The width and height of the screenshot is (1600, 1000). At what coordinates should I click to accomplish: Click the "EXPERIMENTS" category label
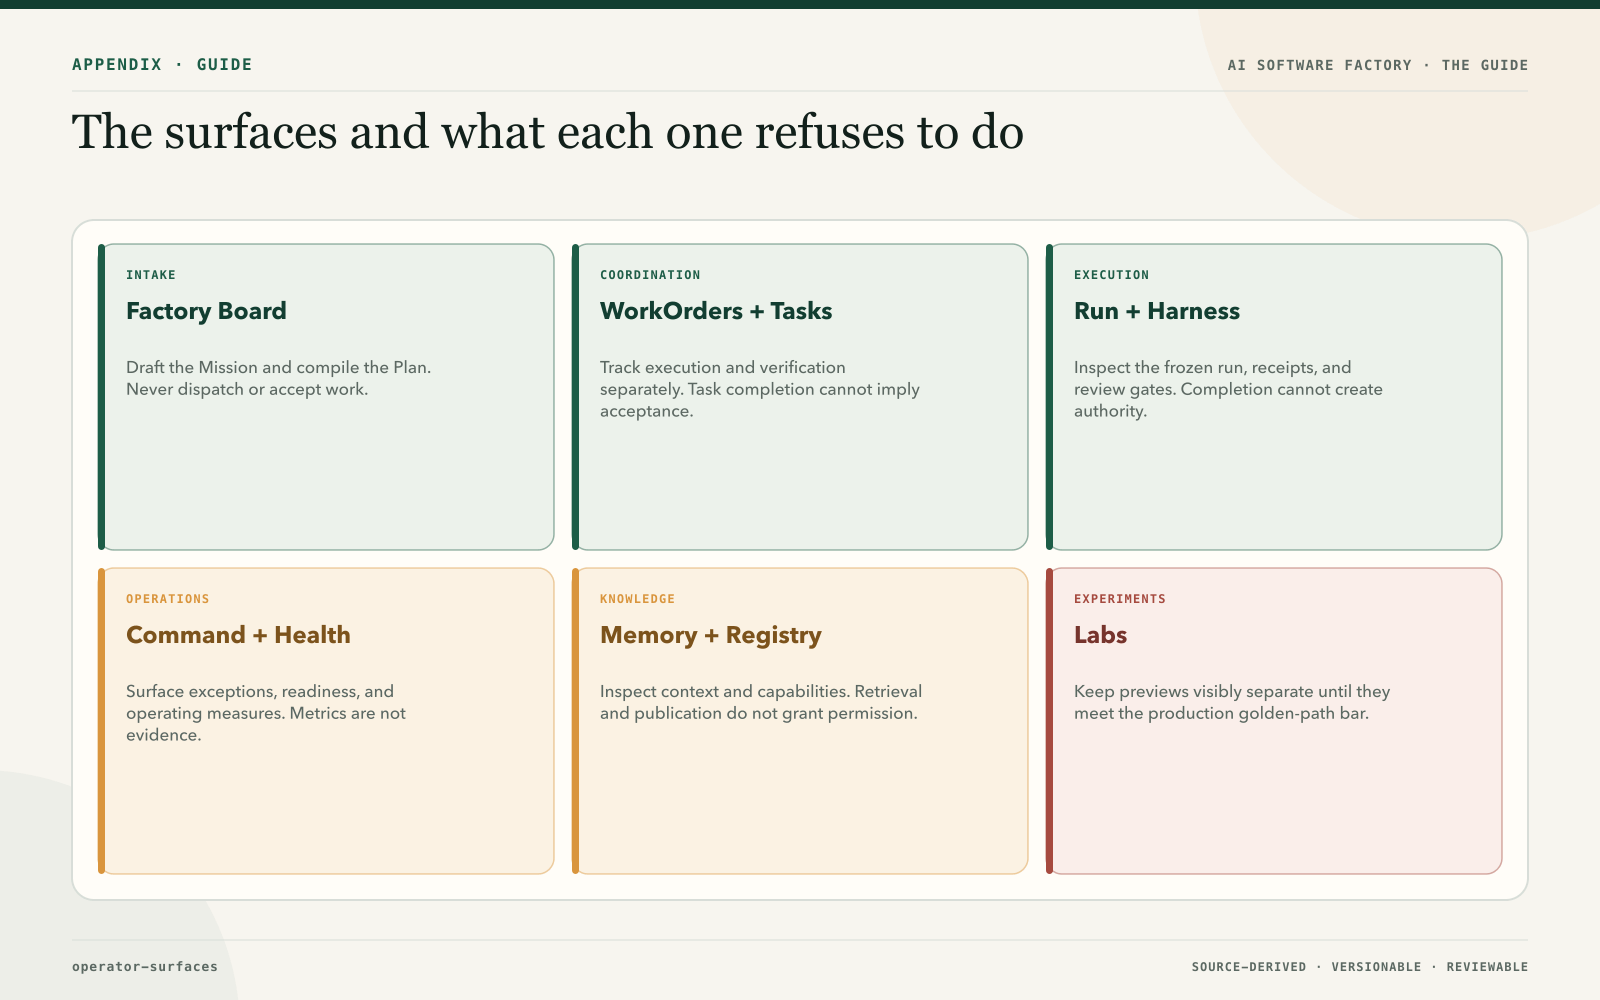[1120, 599]
